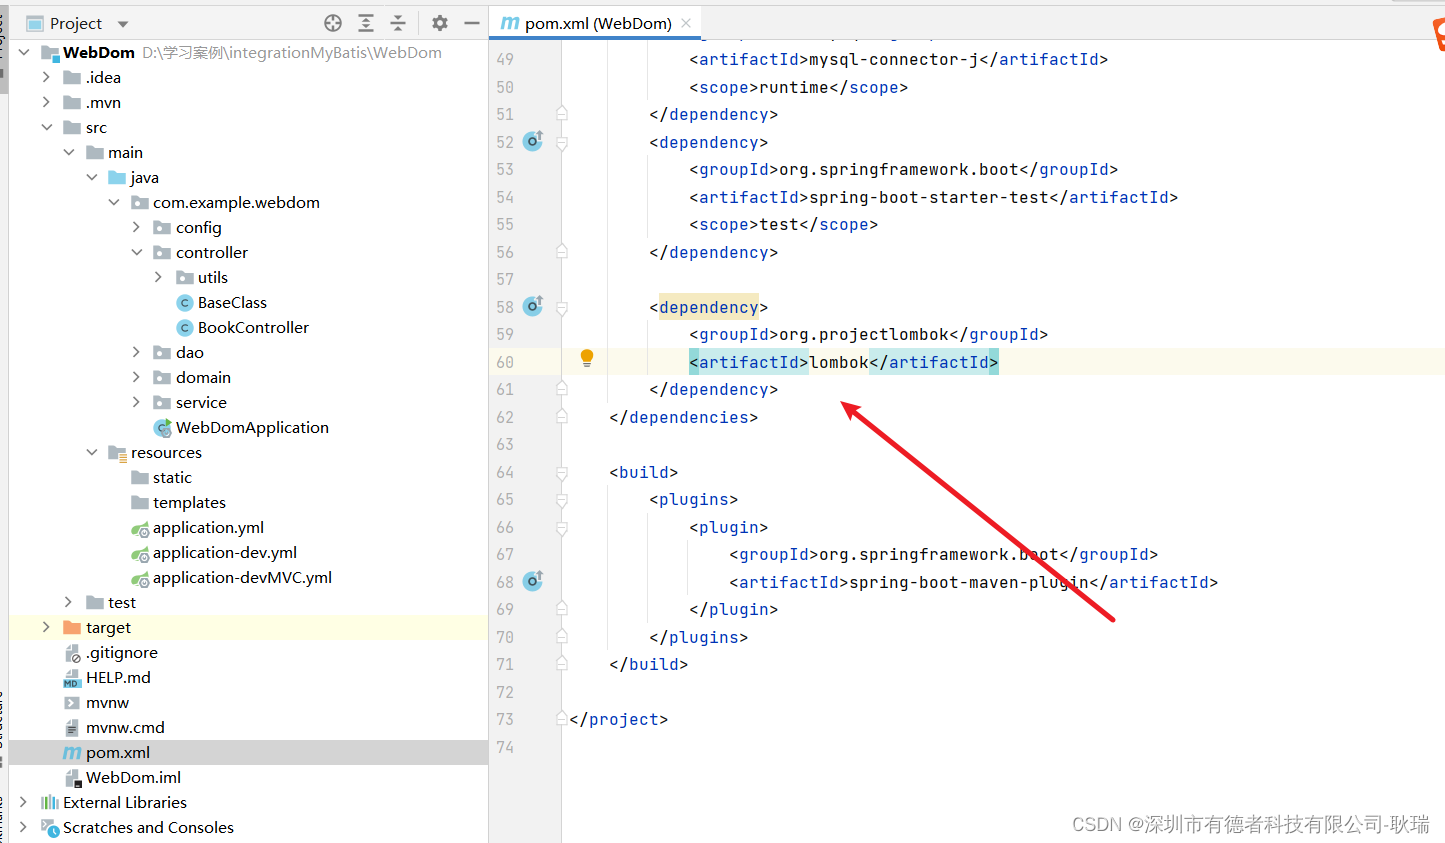
Task: Toggle code fold on line 58
Action: (562, 308)
